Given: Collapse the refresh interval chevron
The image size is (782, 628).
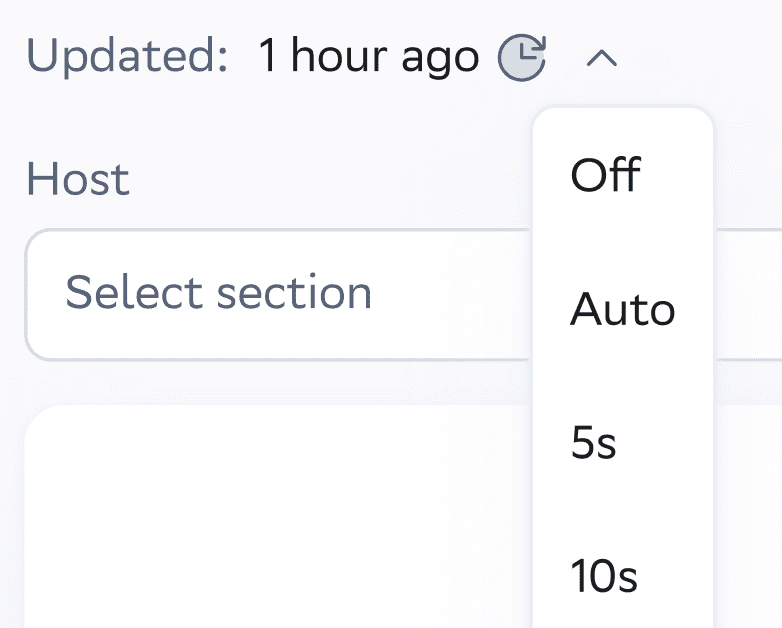Looking at the screenshot, I should (601, 59).
